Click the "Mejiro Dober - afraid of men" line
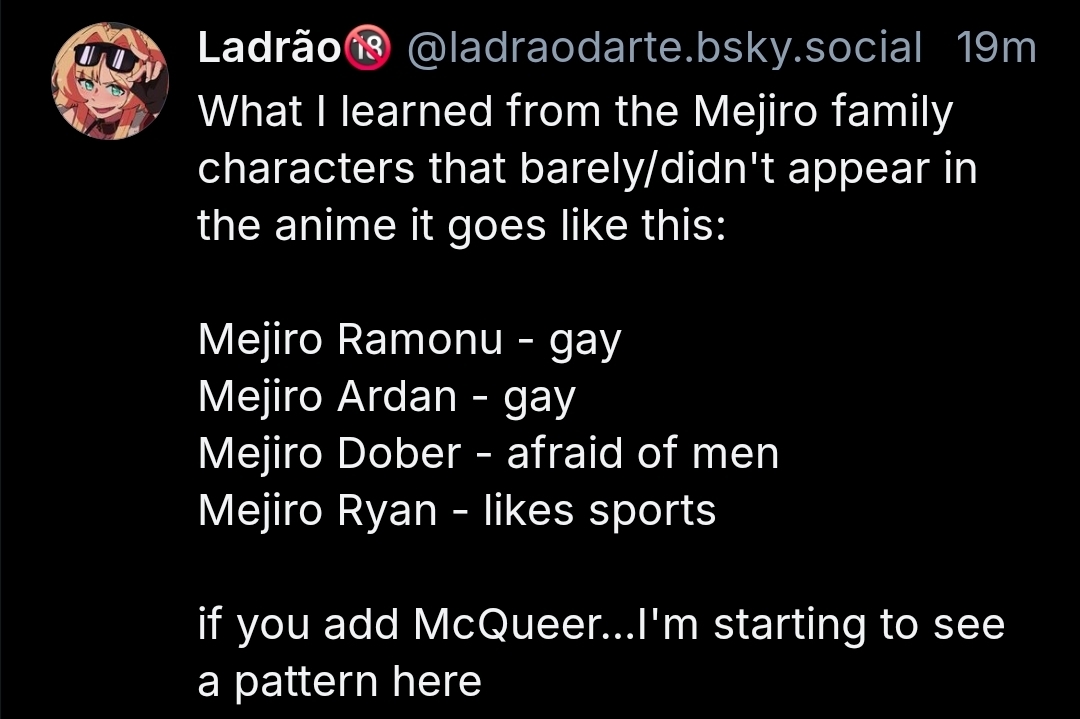 (488, 454)
